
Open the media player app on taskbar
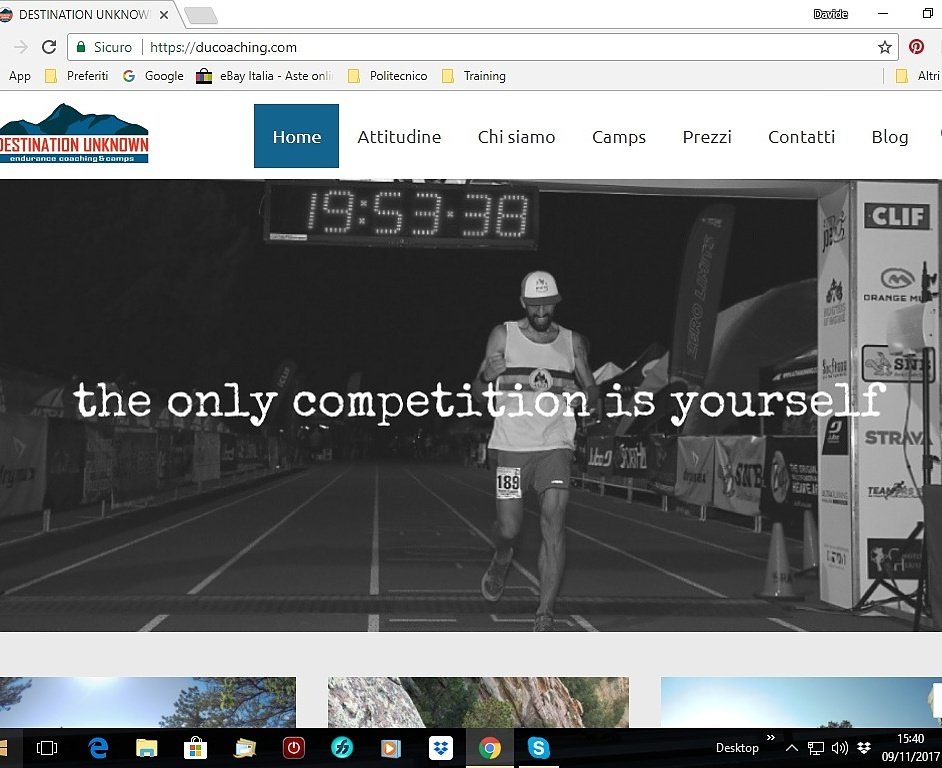point(391,748)
